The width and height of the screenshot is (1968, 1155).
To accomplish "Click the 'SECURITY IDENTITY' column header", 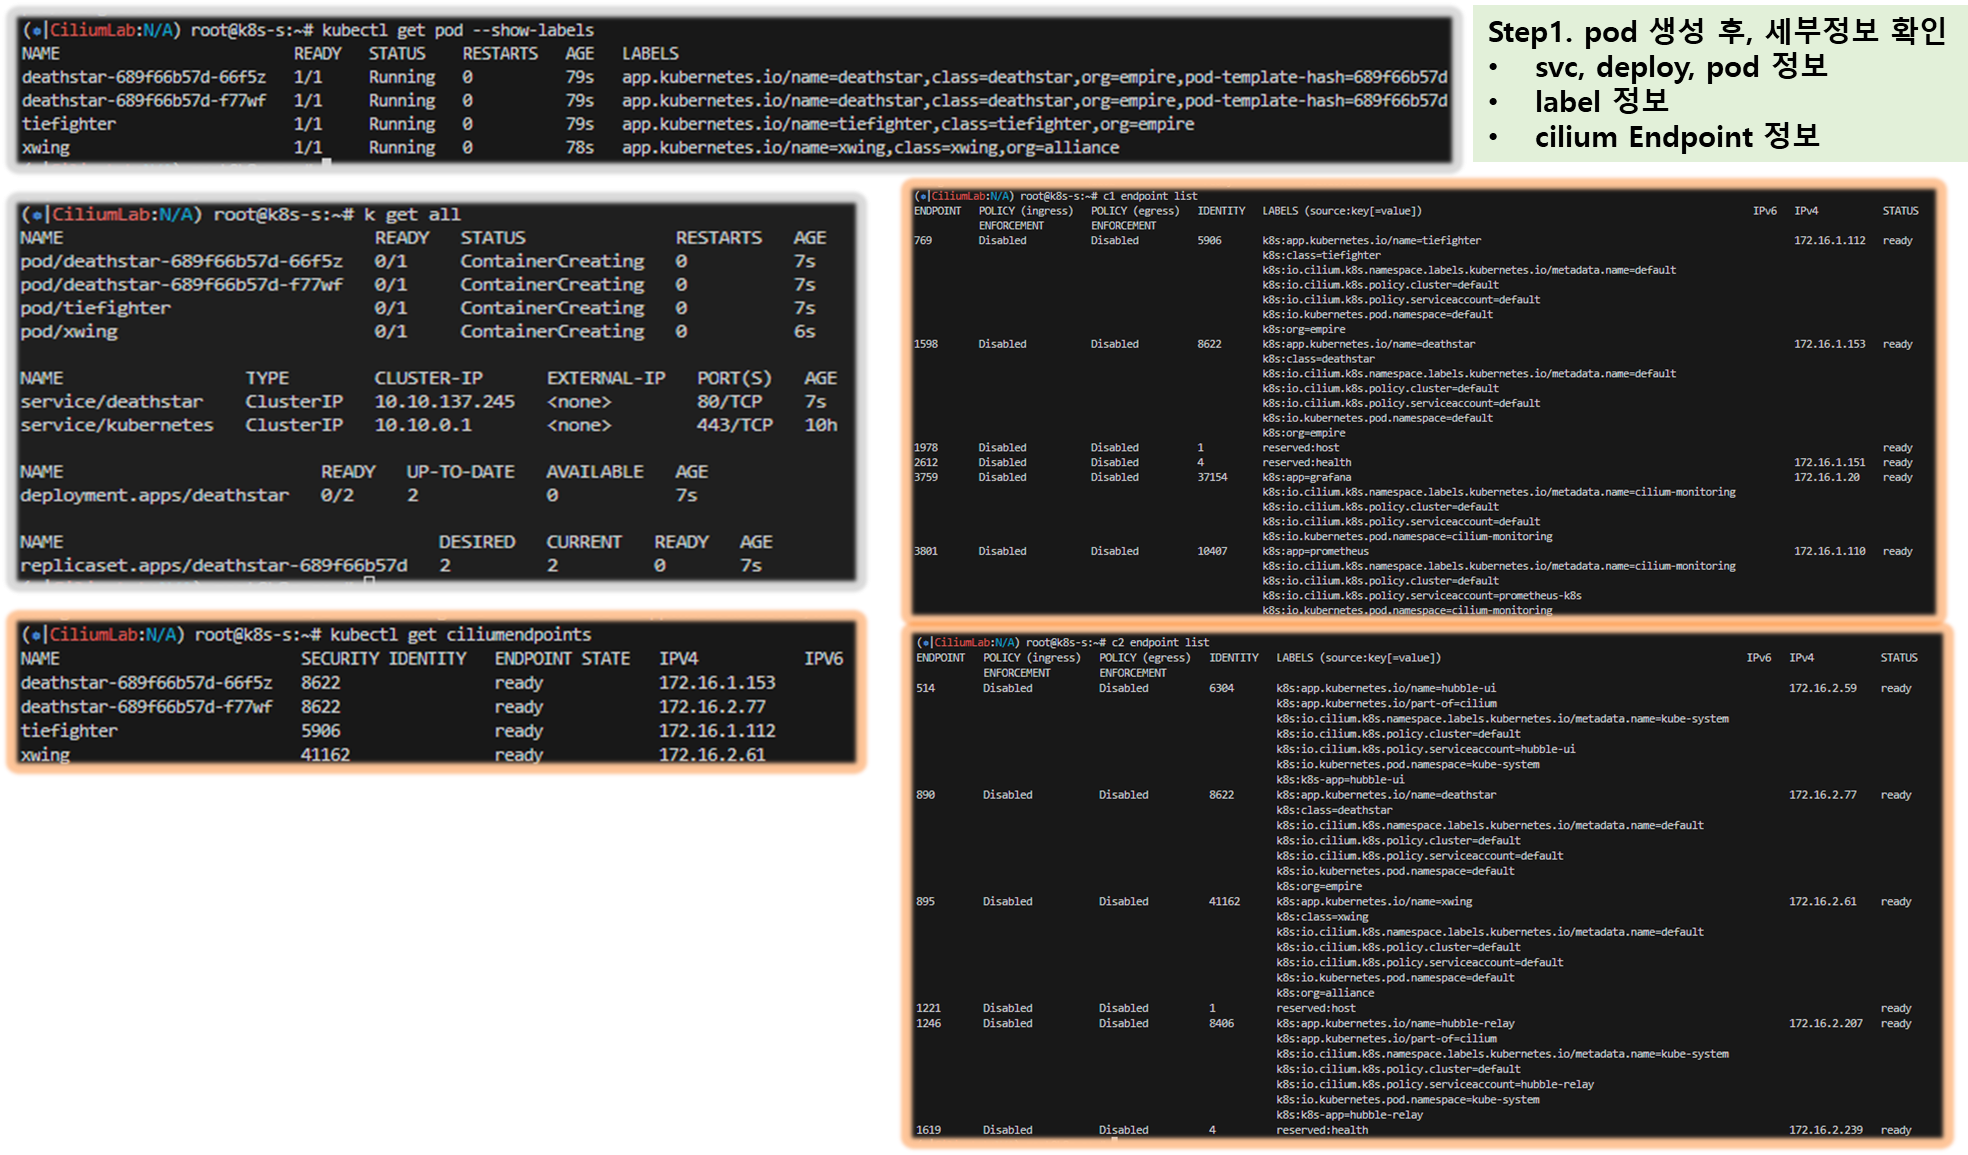I will click(x=383, y=658).
